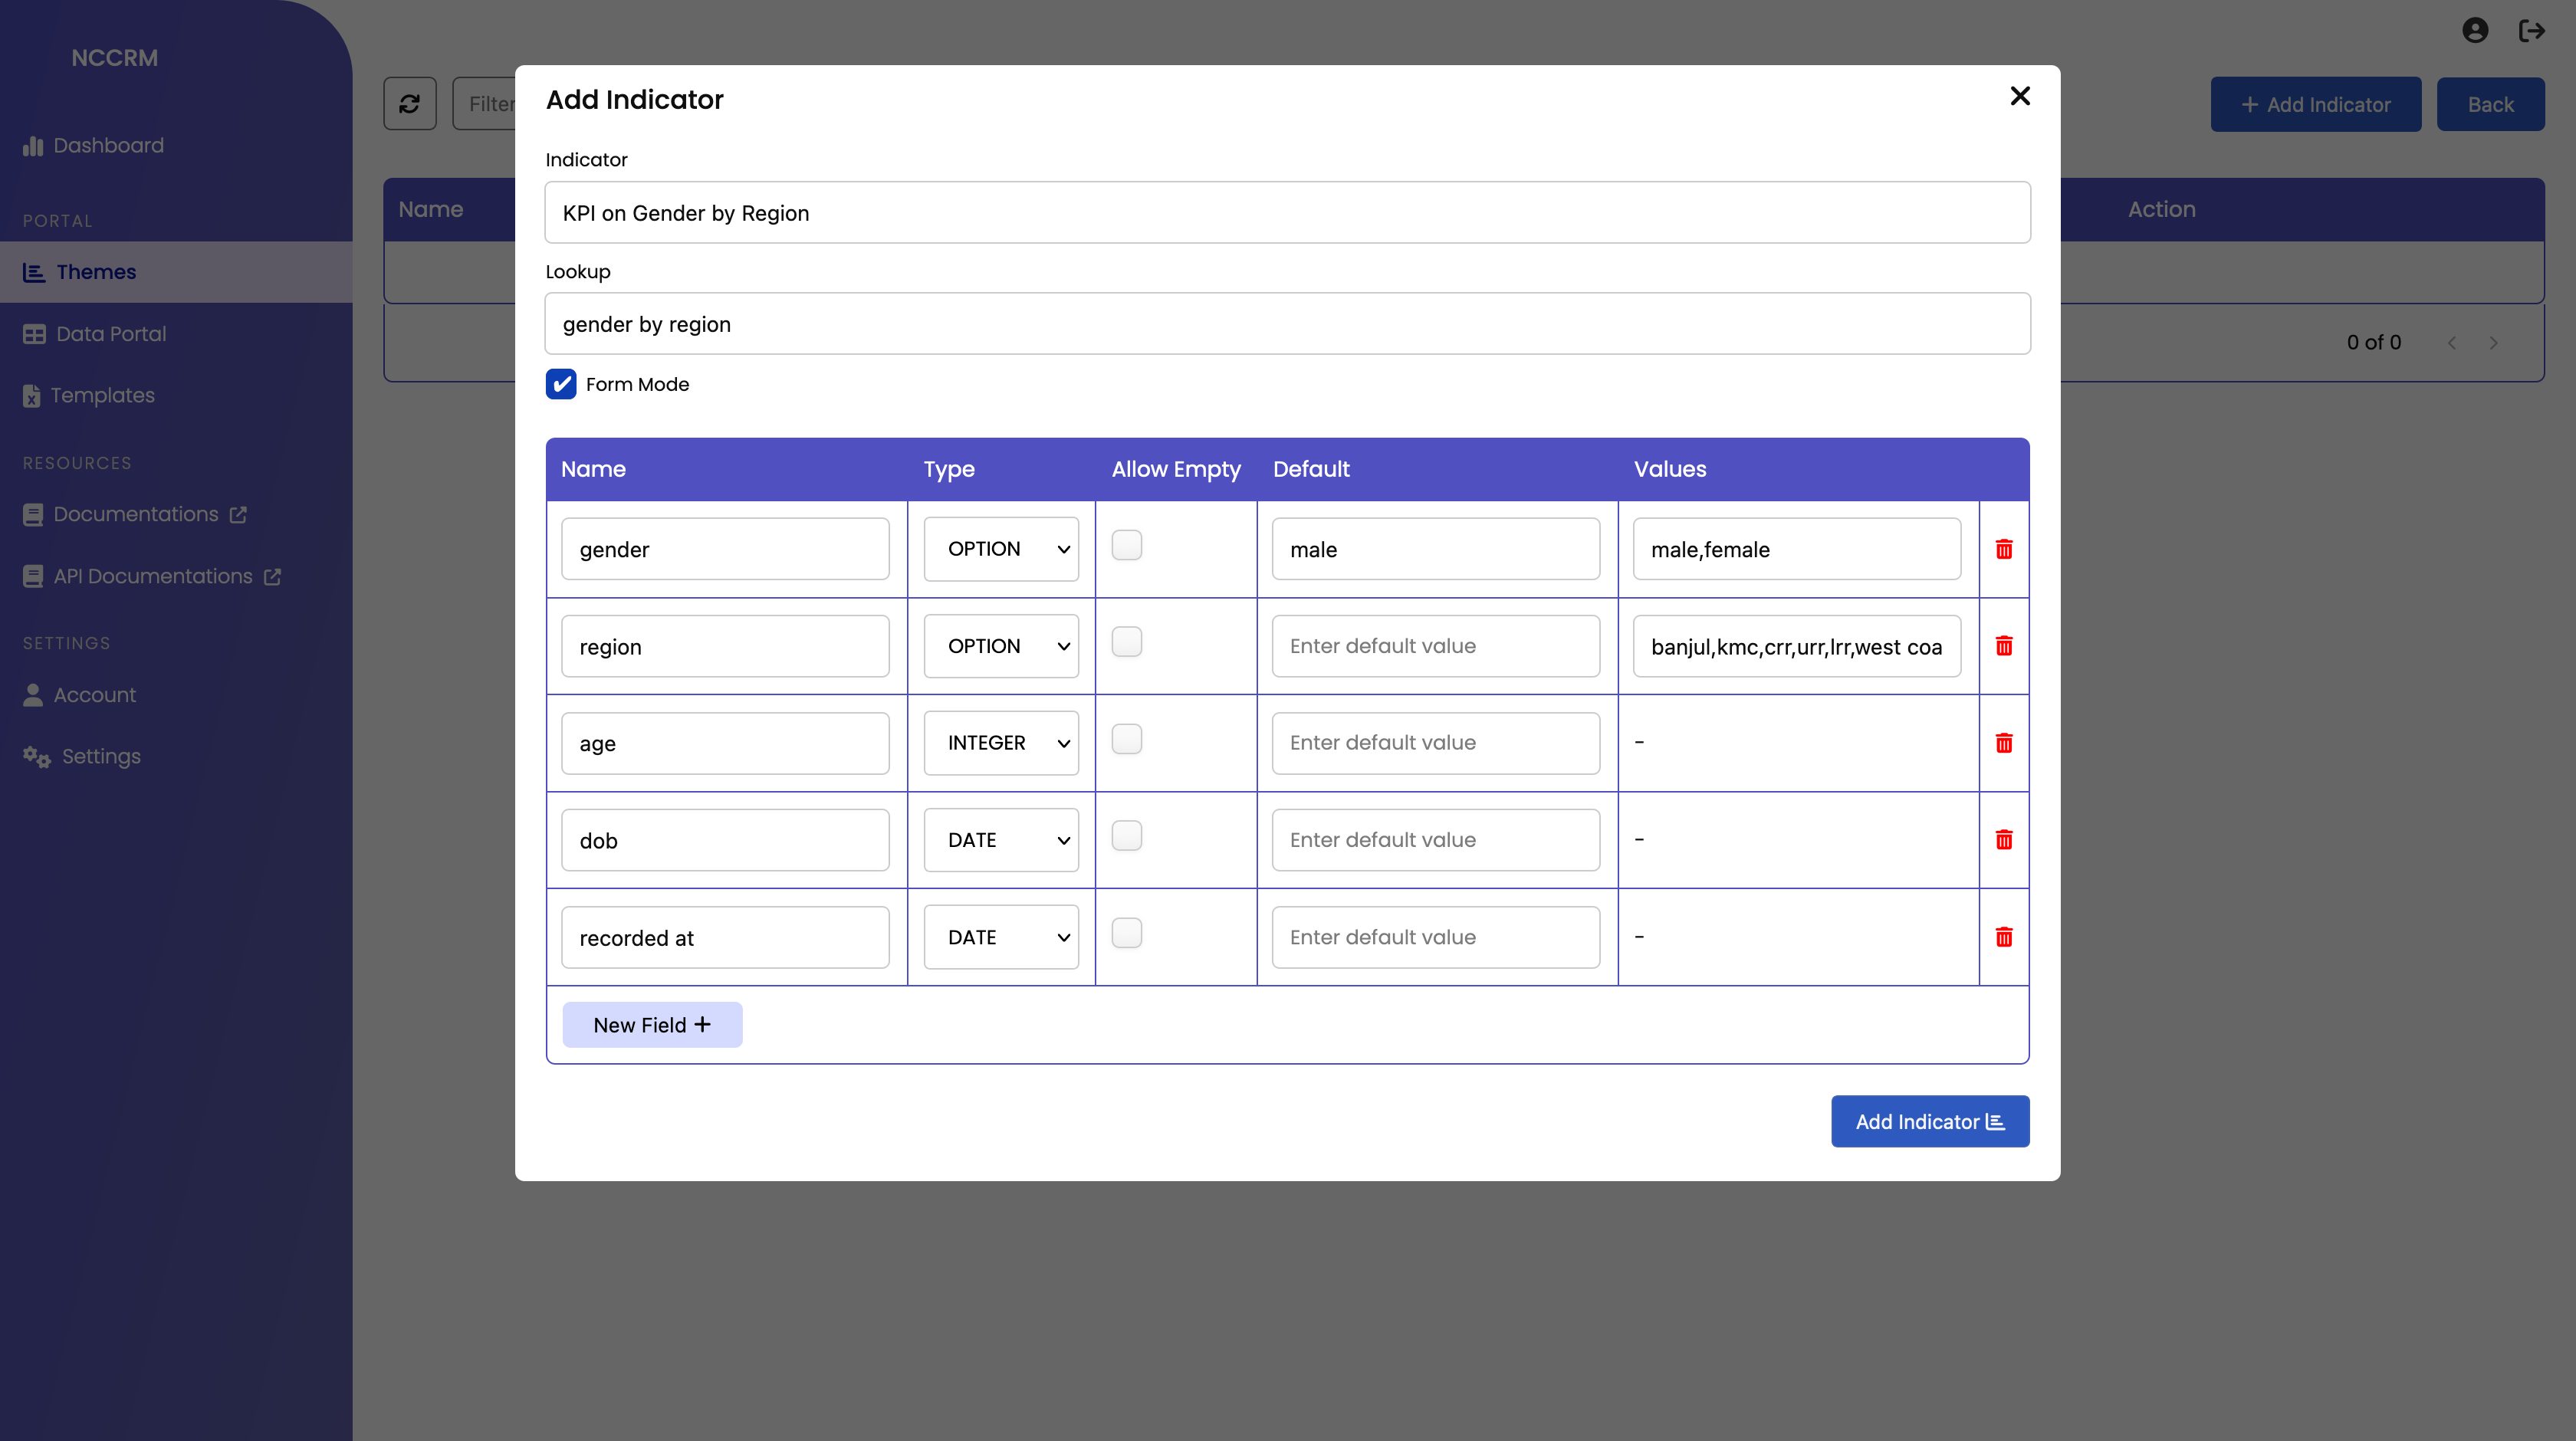The image size is (2576, 1441).
Task: Click the 'male,female' values input
Action: [1797, 549]
